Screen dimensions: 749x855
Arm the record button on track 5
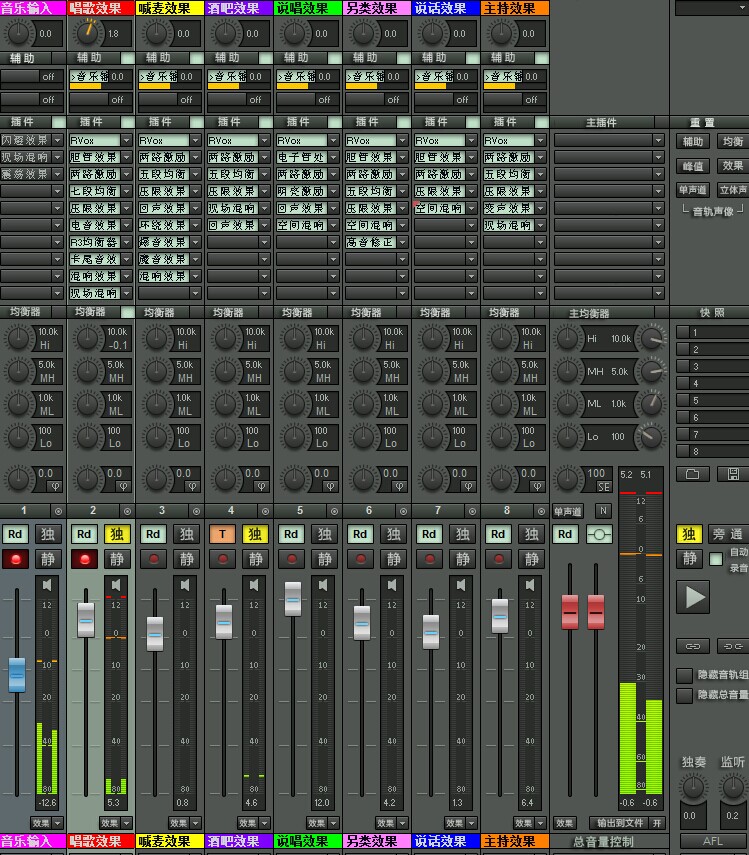coord(292,559)
